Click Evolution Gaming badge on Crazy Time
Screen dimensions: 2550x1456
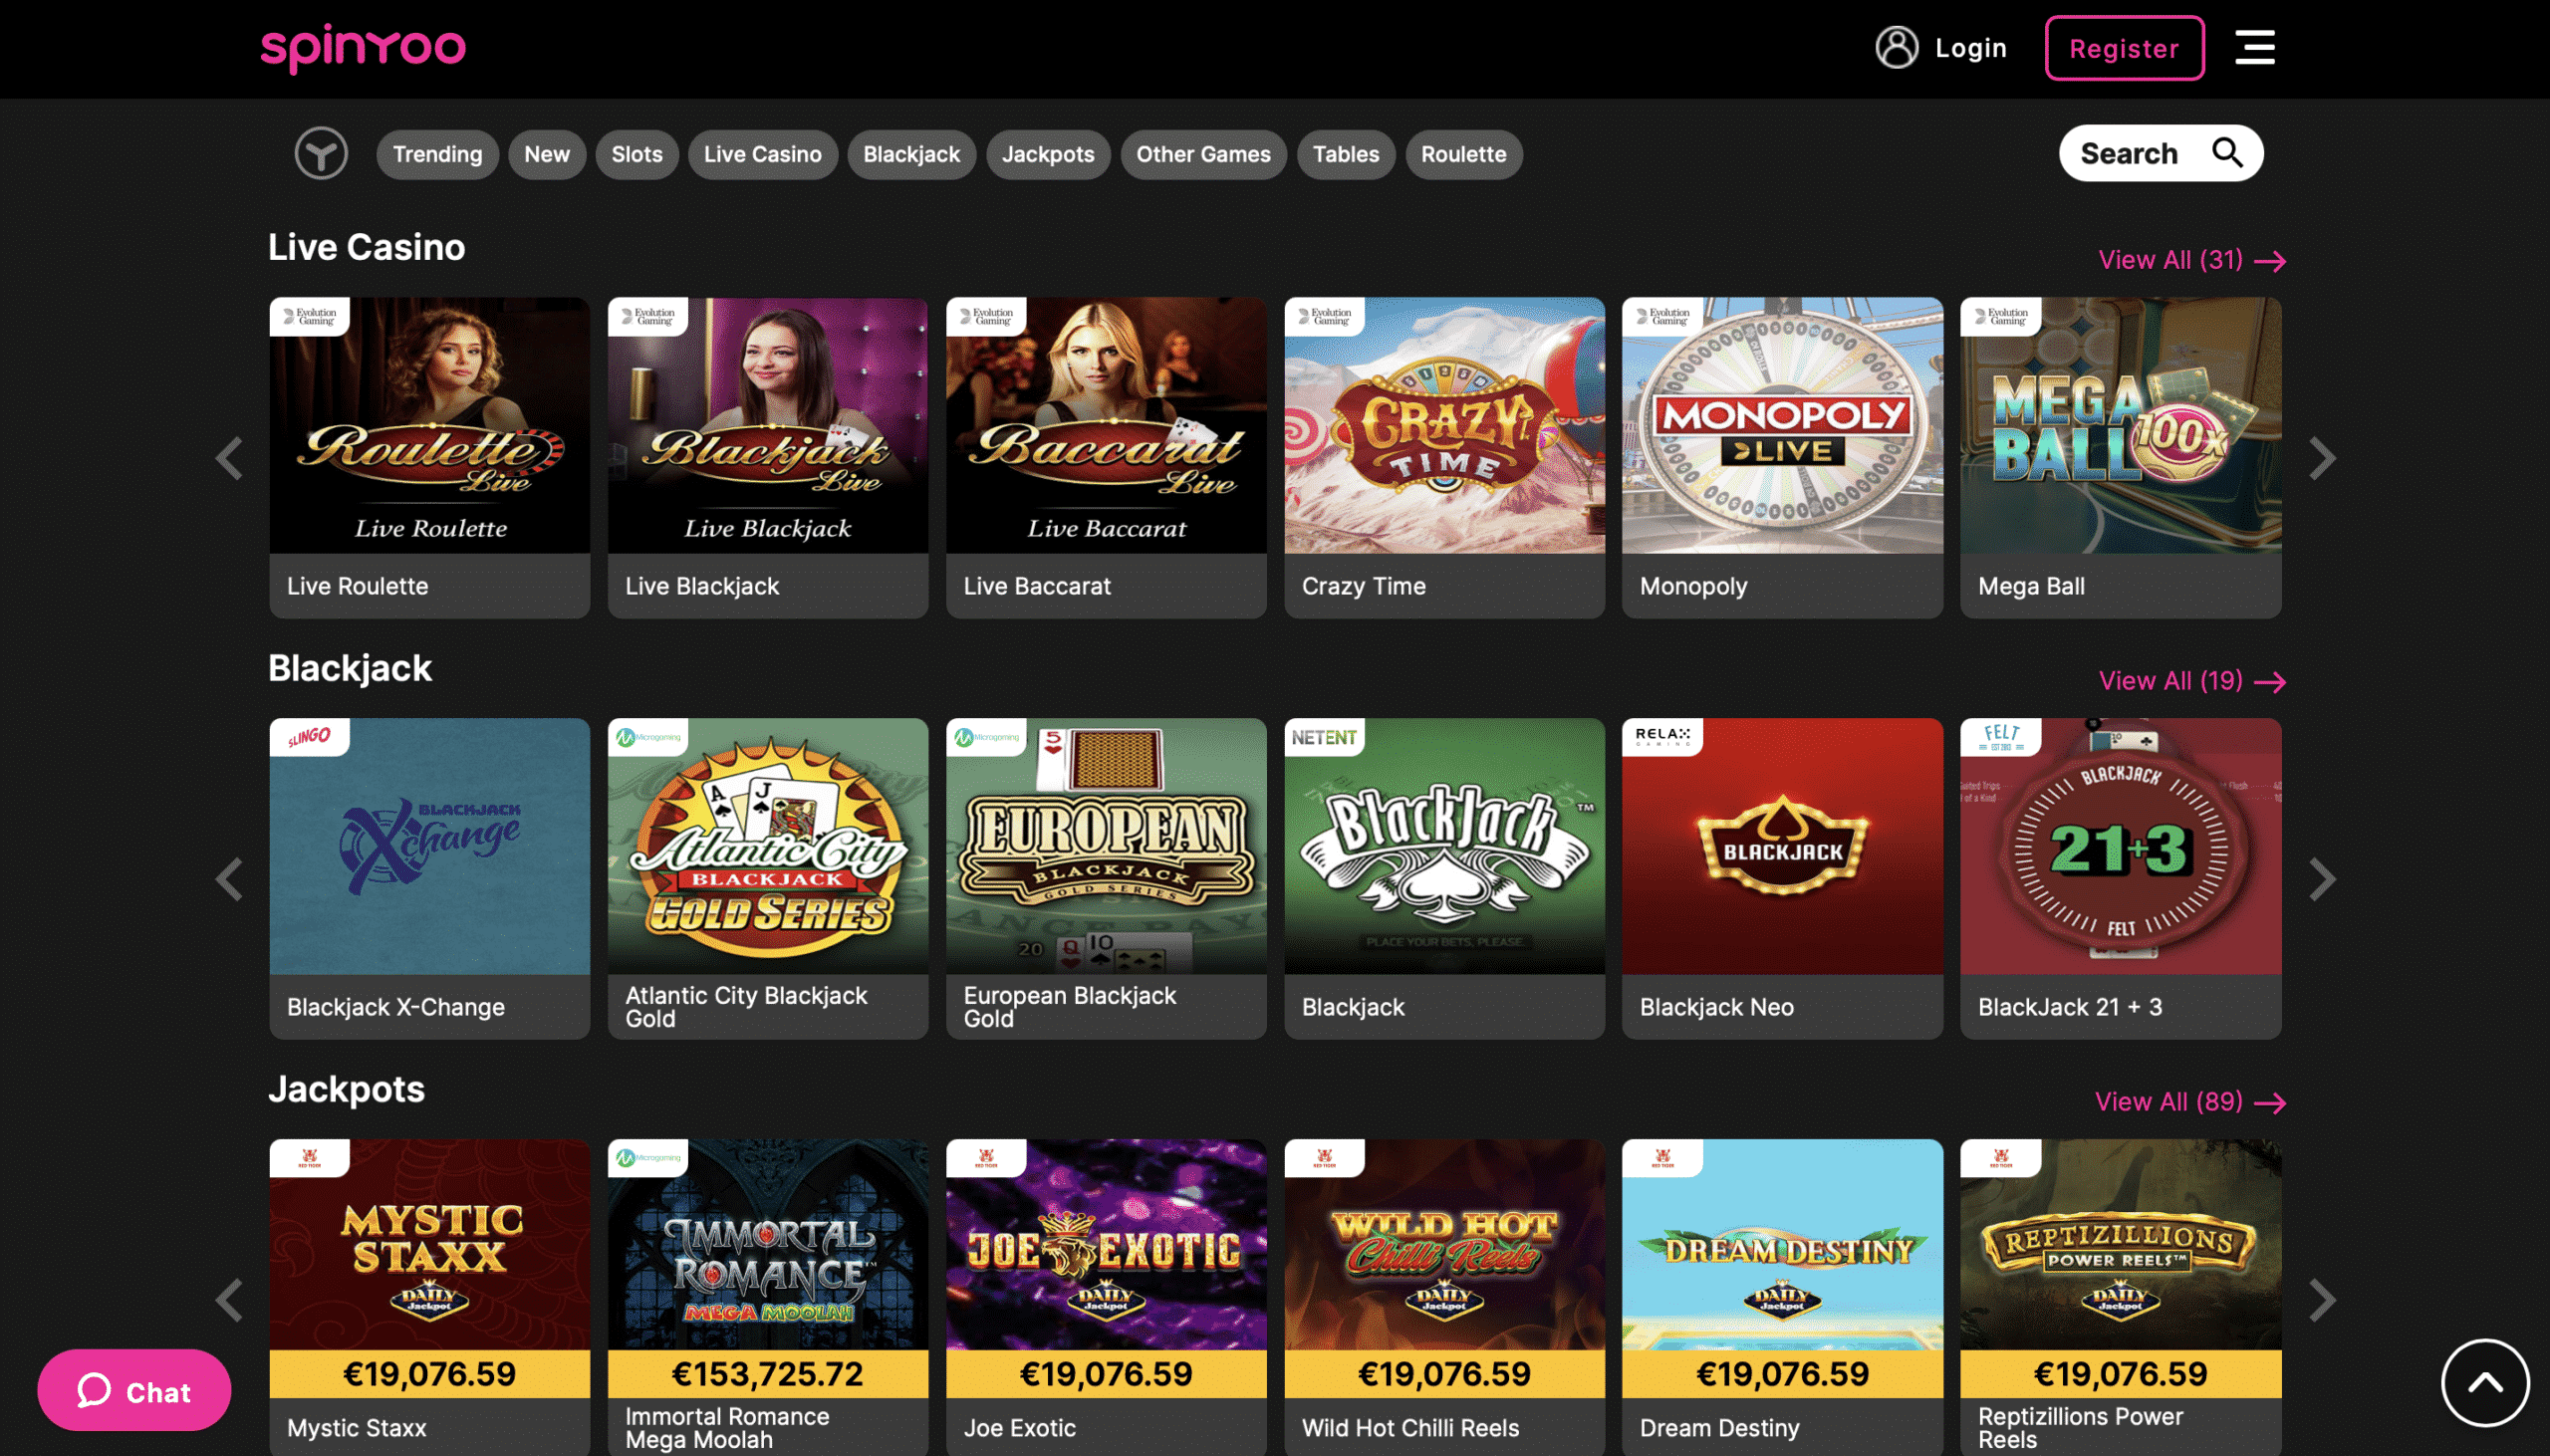(1324, 316)
